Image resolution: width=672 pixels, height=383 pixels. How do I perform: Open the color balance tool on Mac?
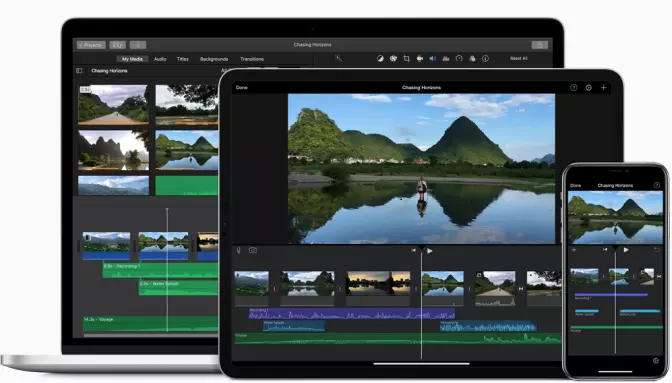(380, 59)
